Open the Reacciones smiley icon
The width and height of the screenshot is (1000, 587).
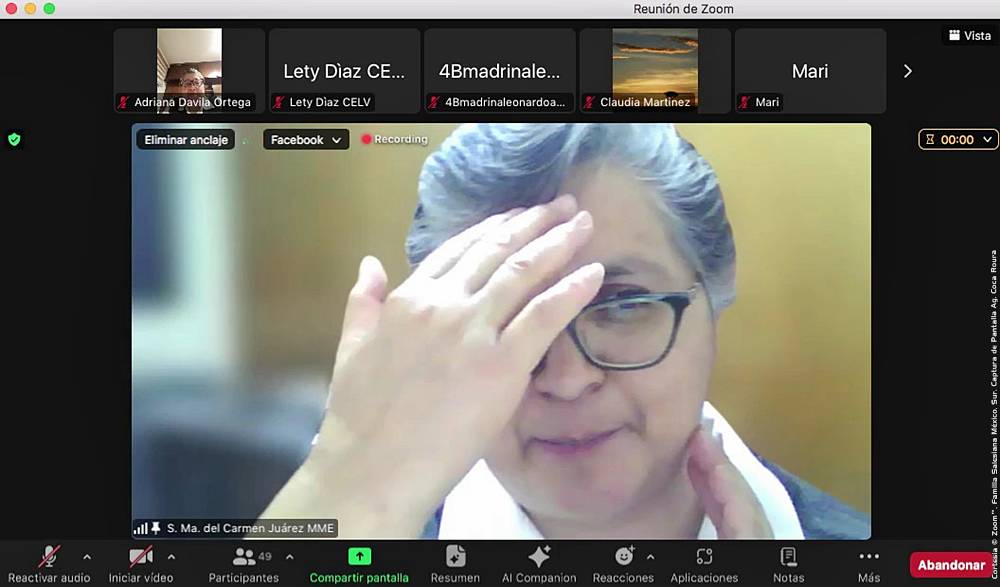624,556
